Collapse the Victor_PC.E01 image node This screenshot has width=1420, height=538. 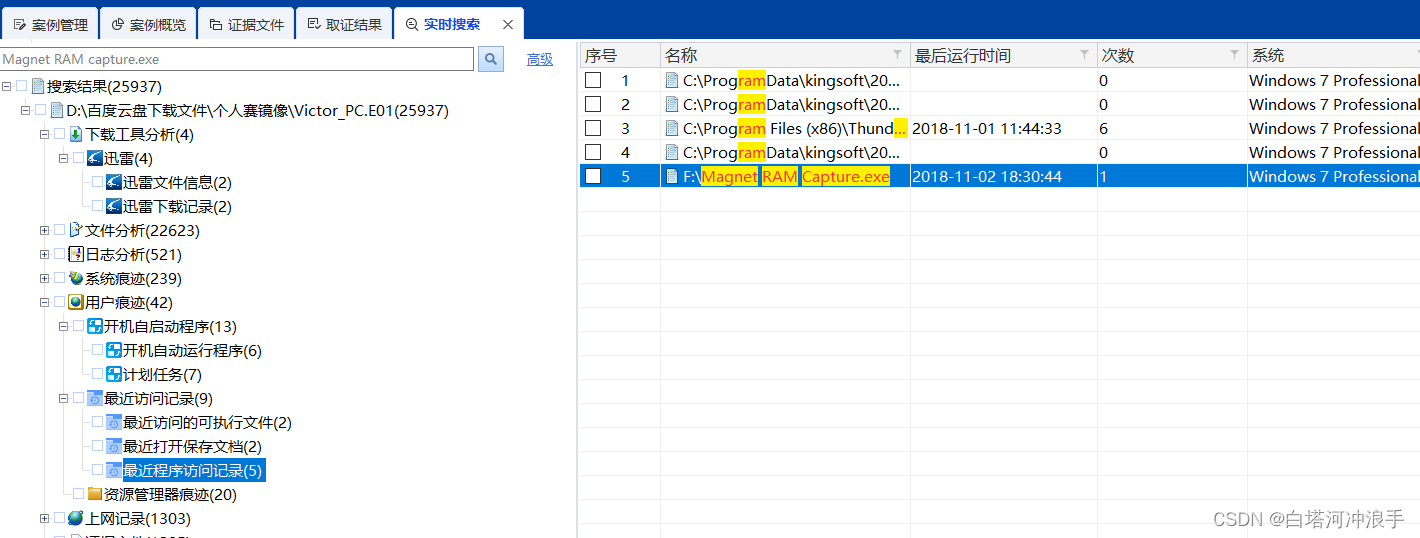pyautogui.click(x=25, y=111)
